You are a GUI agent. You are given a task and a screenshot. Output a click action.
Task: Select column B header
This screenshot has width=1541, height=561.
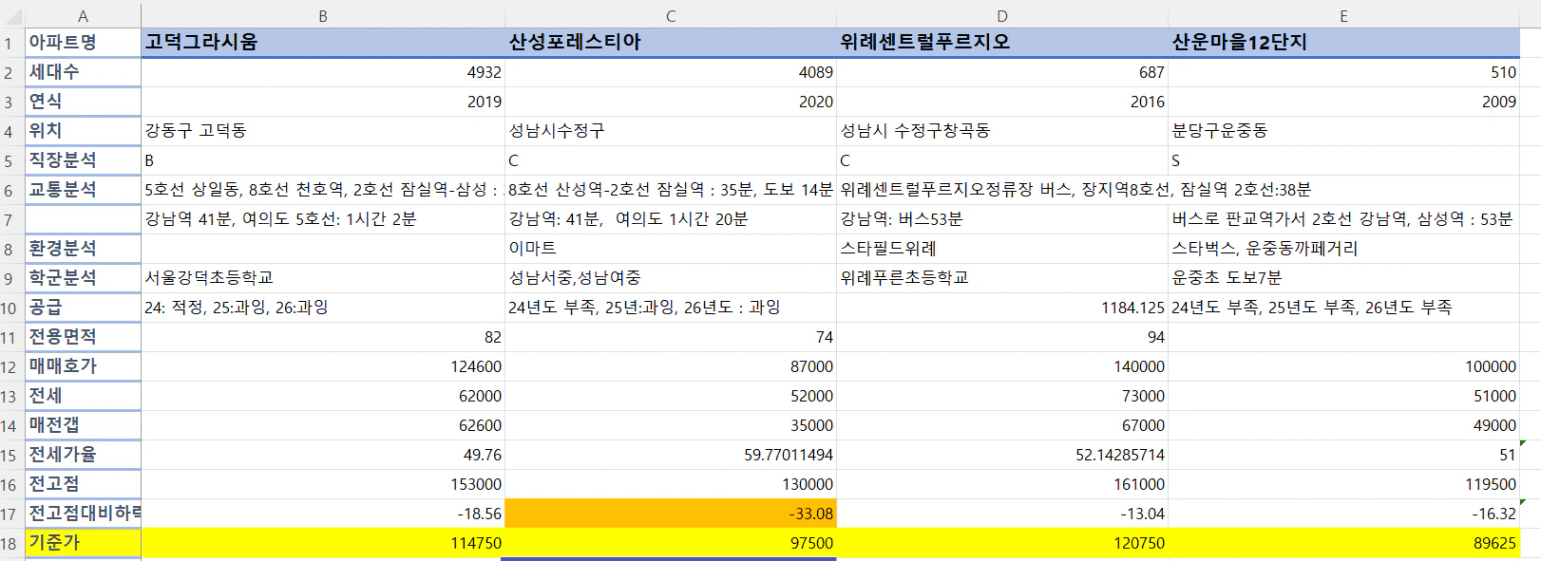tap(322, 15)
